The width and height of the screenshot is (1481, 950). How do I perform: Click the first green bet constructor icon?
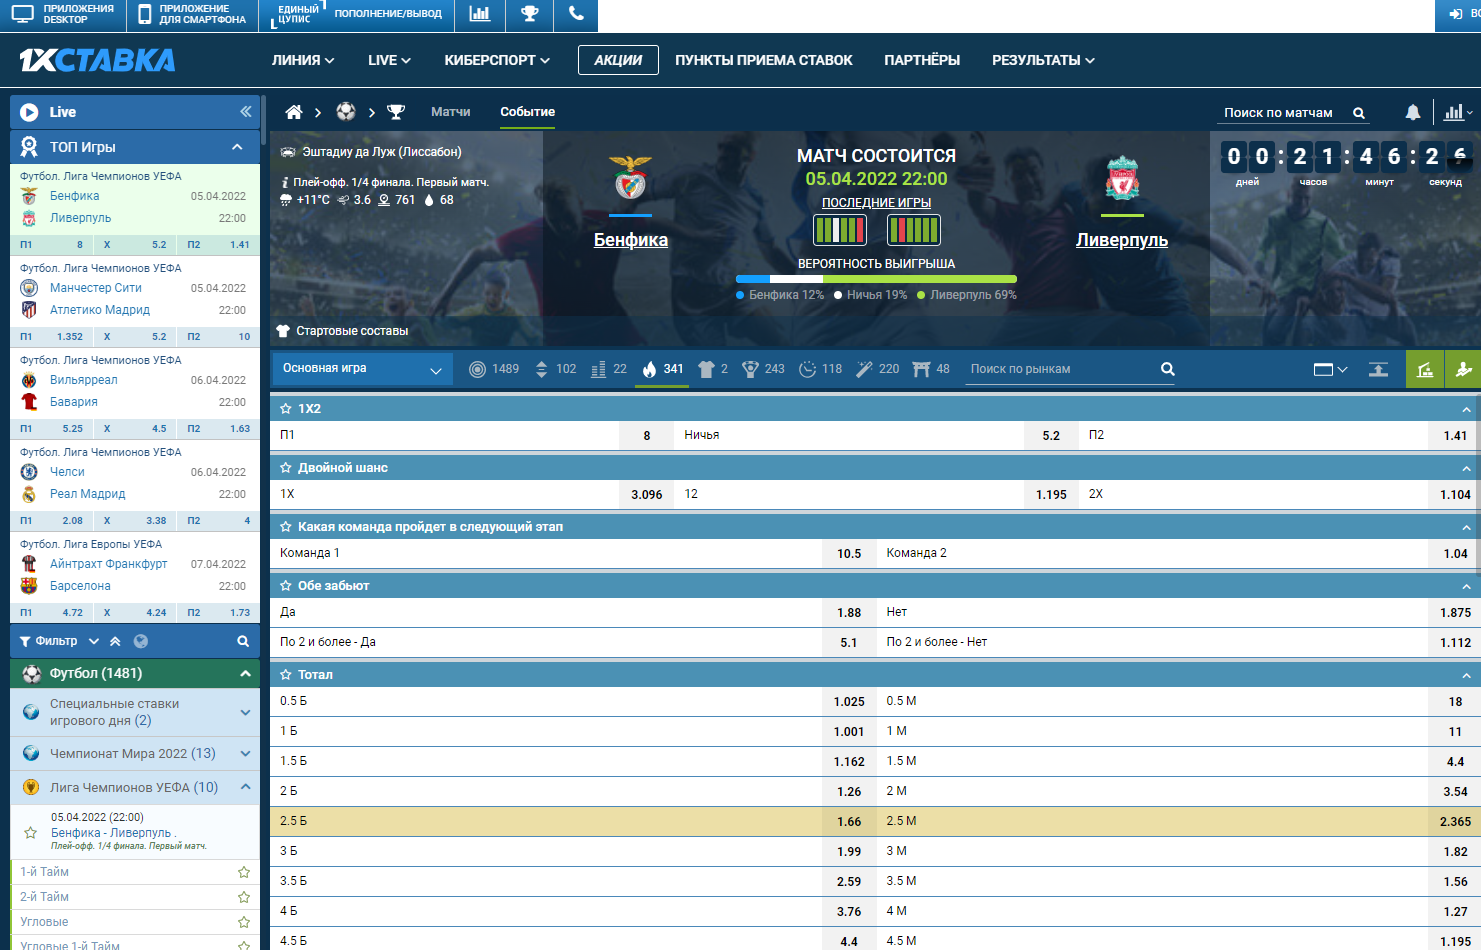coord(1425,369)
